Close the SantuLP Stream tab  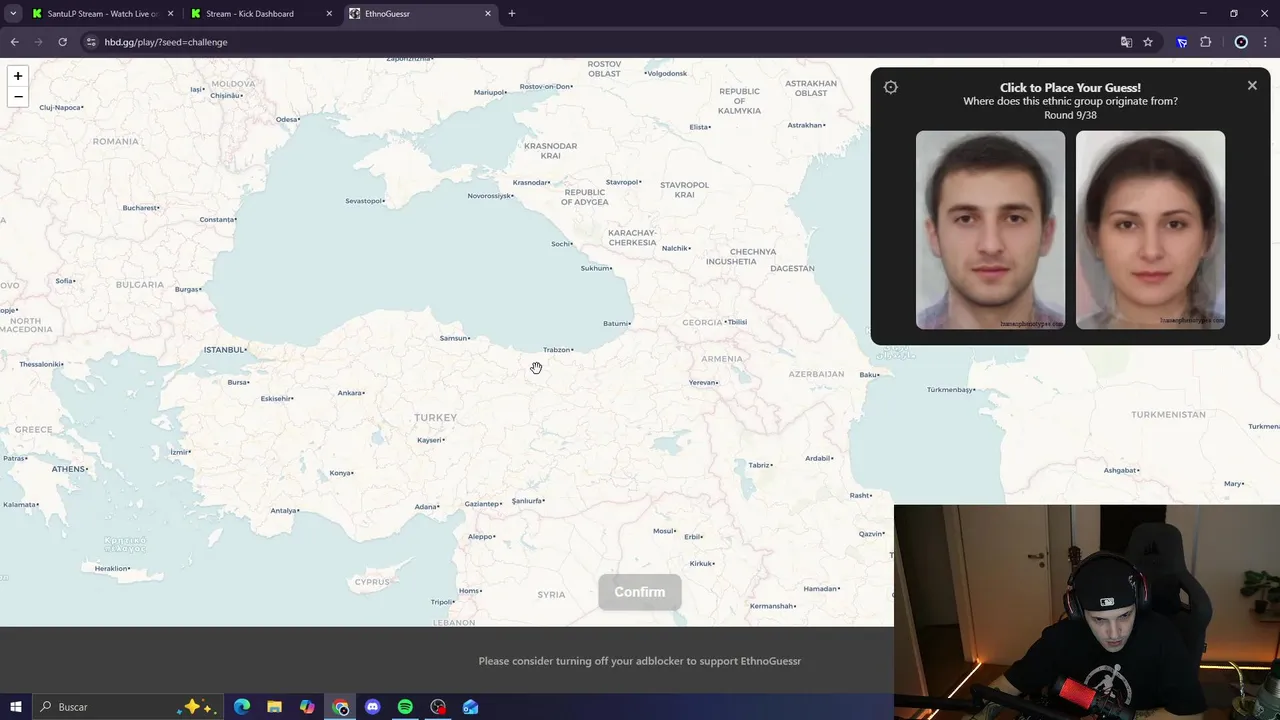point(170,14)
